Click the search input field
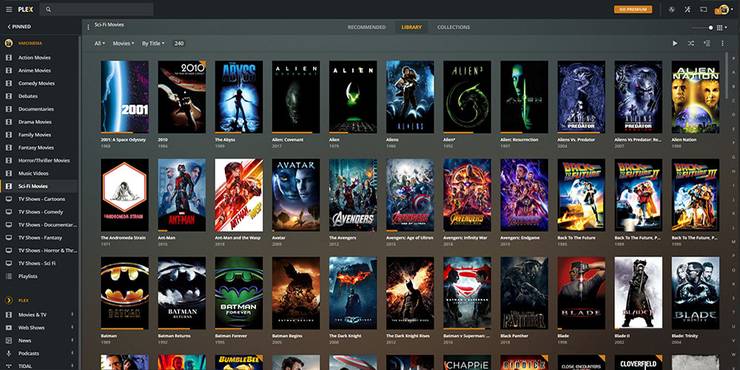Screen dimensions: 740x370 [97, 9]
